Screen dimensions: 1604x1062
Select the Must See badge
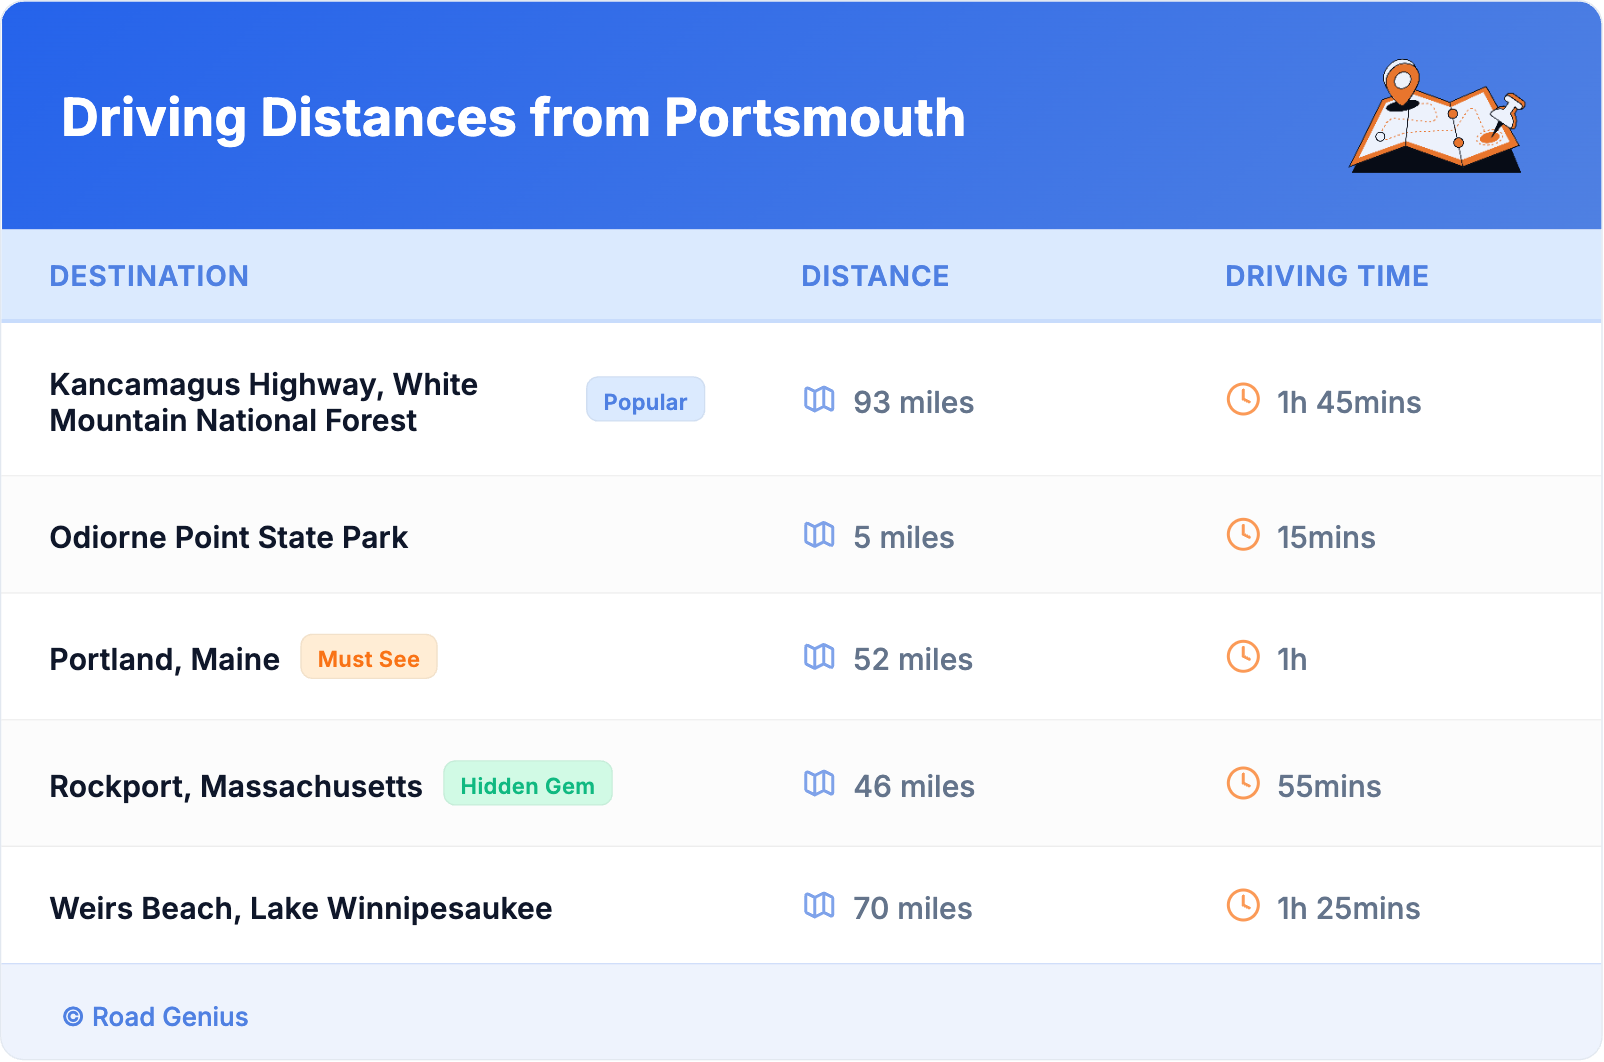pos(369,658)
